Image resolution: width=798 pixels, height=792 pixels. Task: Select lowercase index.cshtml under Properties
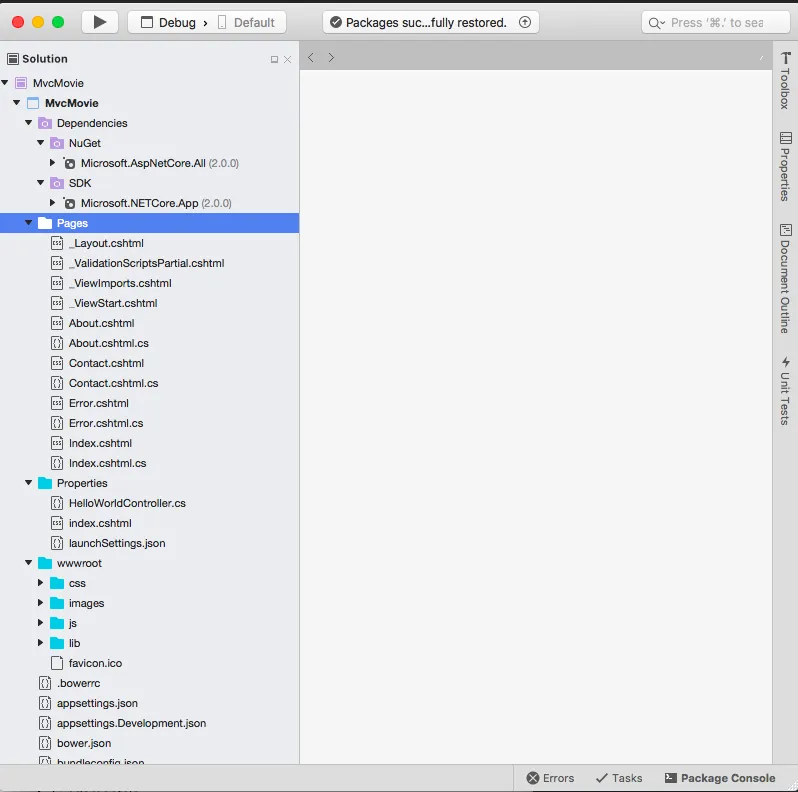click(x=100, y=523)
